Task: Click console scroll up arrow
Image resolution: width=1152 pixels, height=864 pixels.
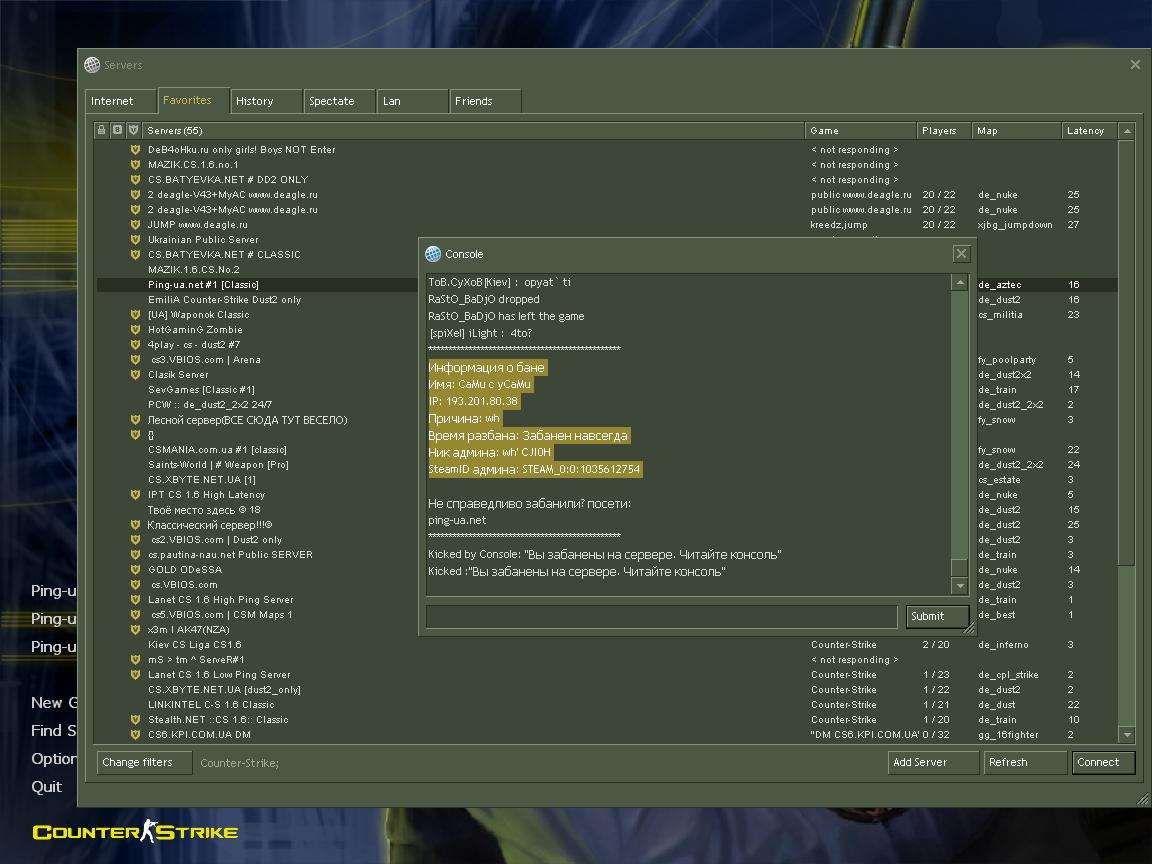Action: pos(960,283)
